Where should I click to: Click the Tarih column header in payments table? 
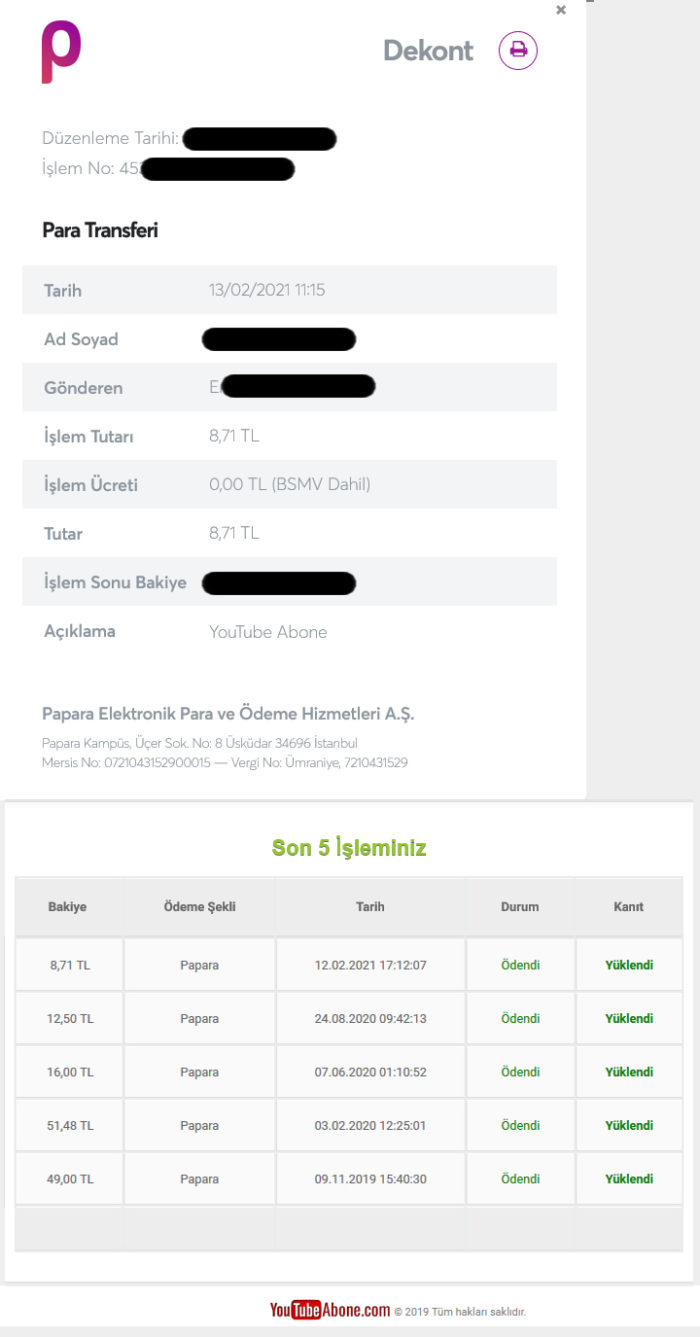370,907
